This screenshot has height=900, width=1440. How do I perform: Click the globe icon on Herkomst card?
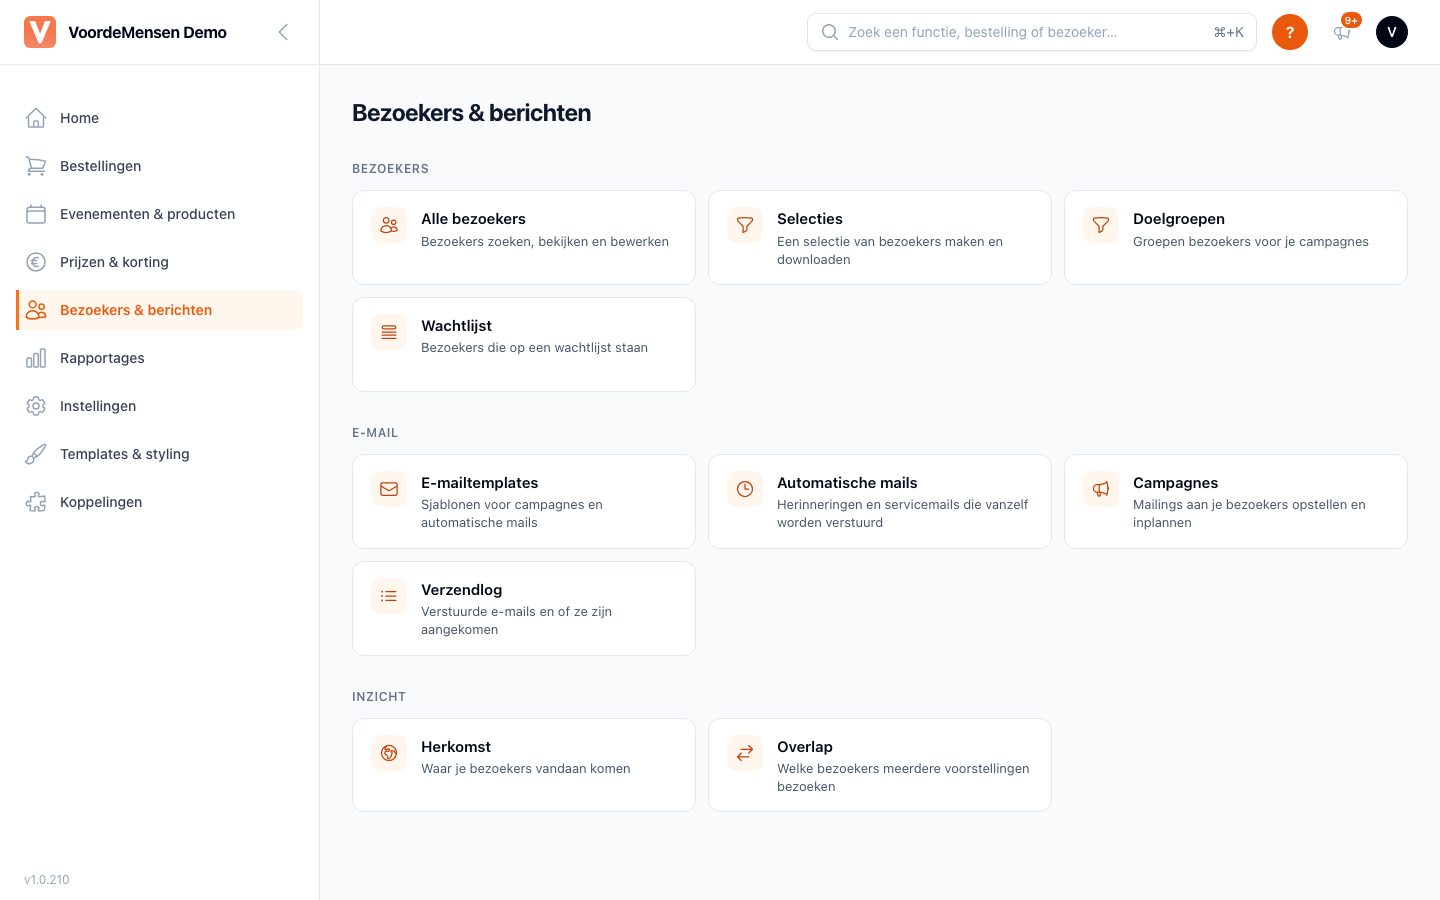tap(389, 753)
